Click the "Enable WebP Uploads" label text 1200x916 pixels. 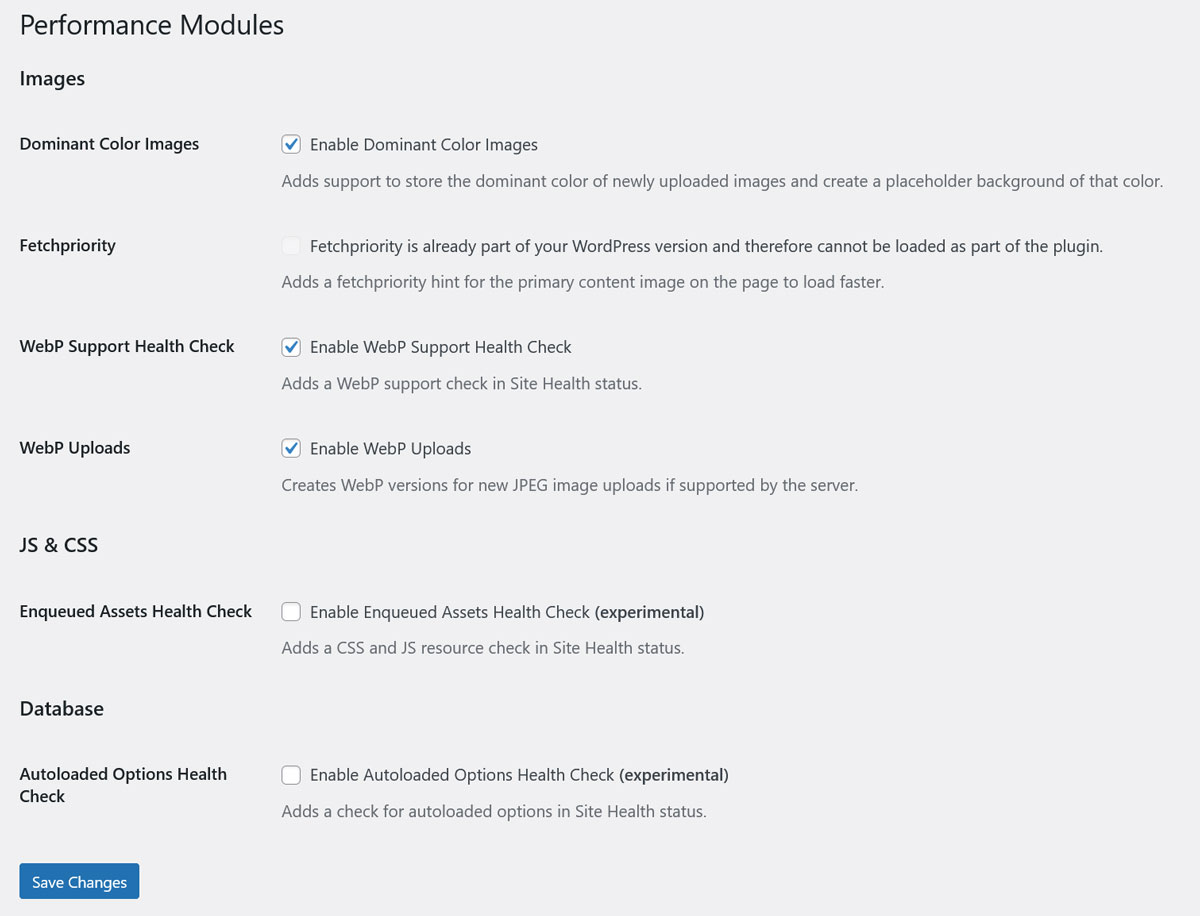[390, 448]
